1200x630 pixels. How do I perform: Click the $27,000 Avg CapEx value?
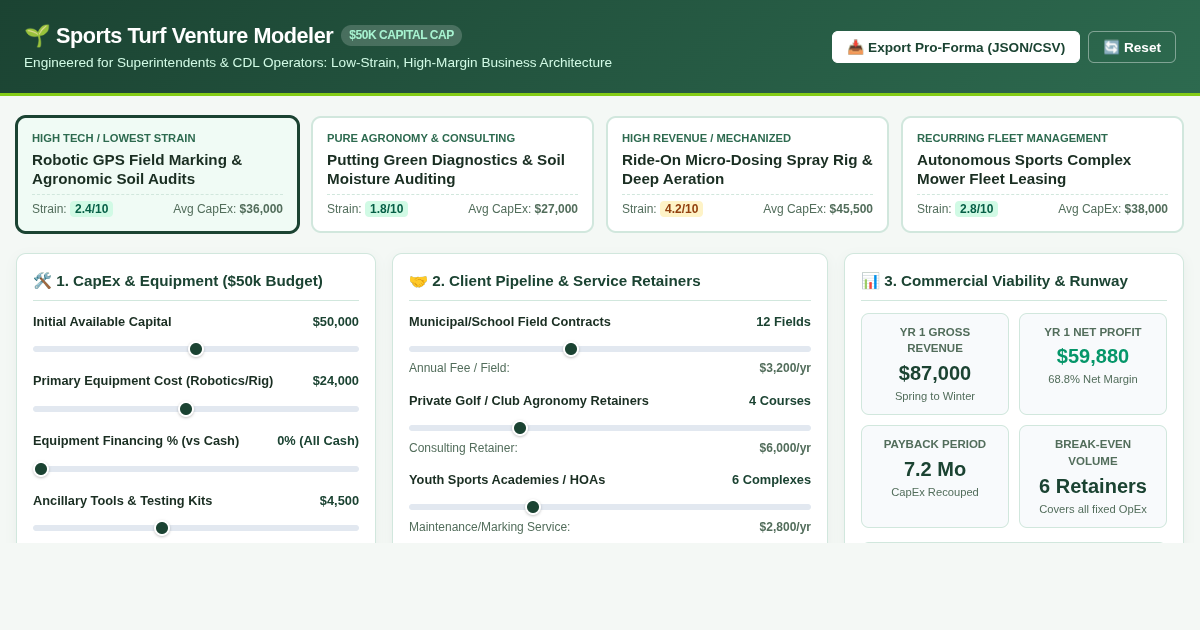pos(556,209)
